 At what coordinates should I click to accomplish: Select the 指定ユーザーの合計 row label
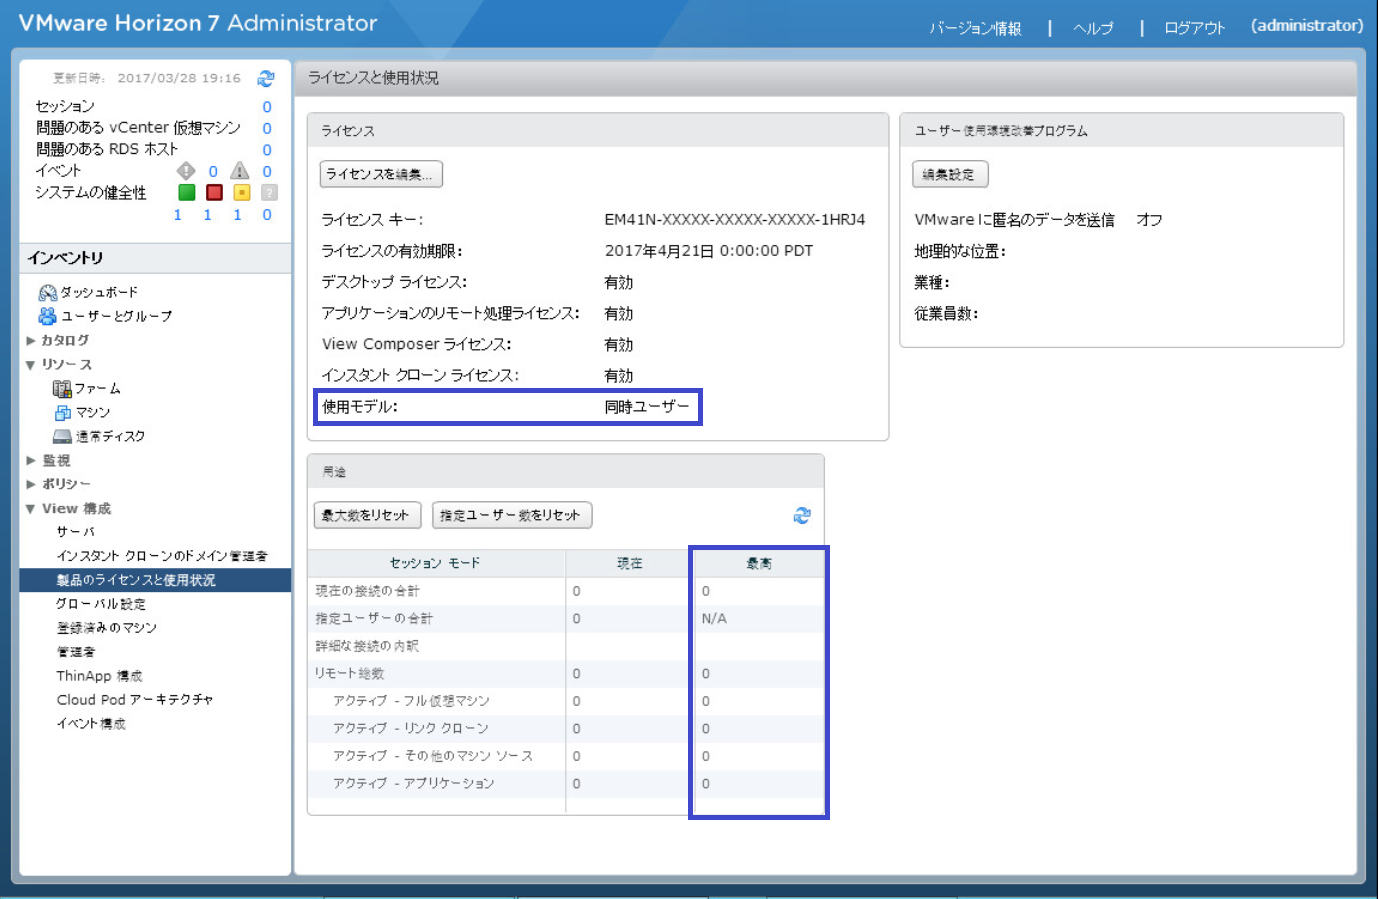coord(374,619)
